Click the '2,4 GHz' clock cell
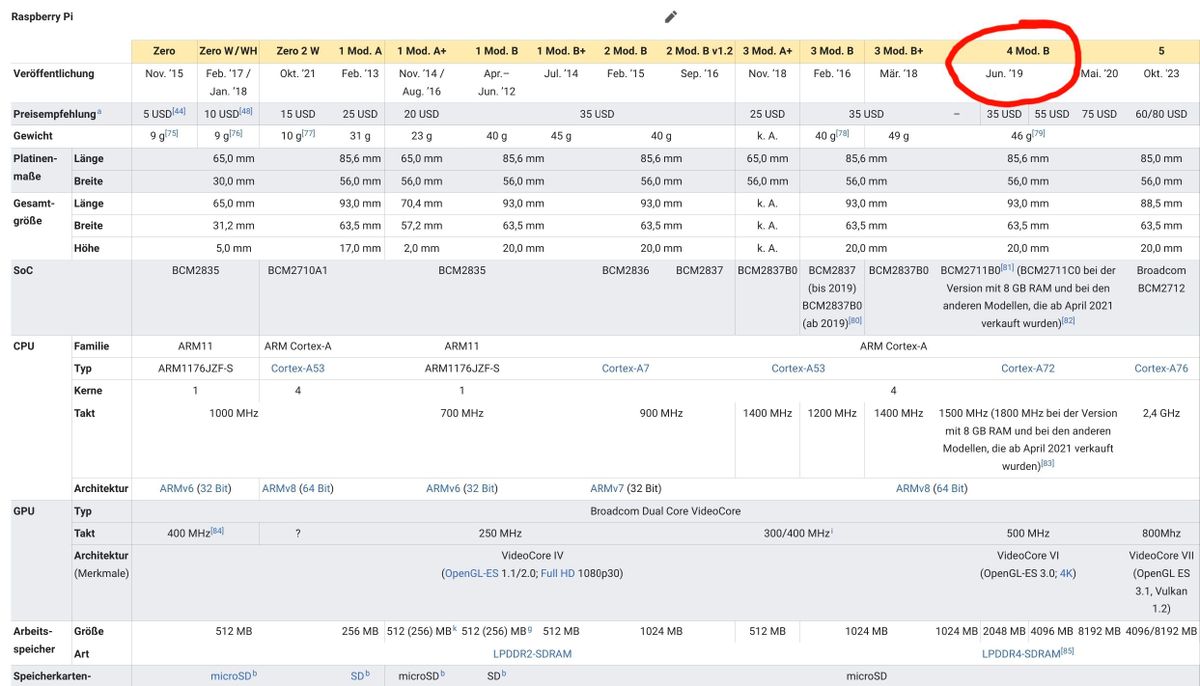Image resolution: width=1200 pixels, height=686 pixels. [x=1161, y=413]
